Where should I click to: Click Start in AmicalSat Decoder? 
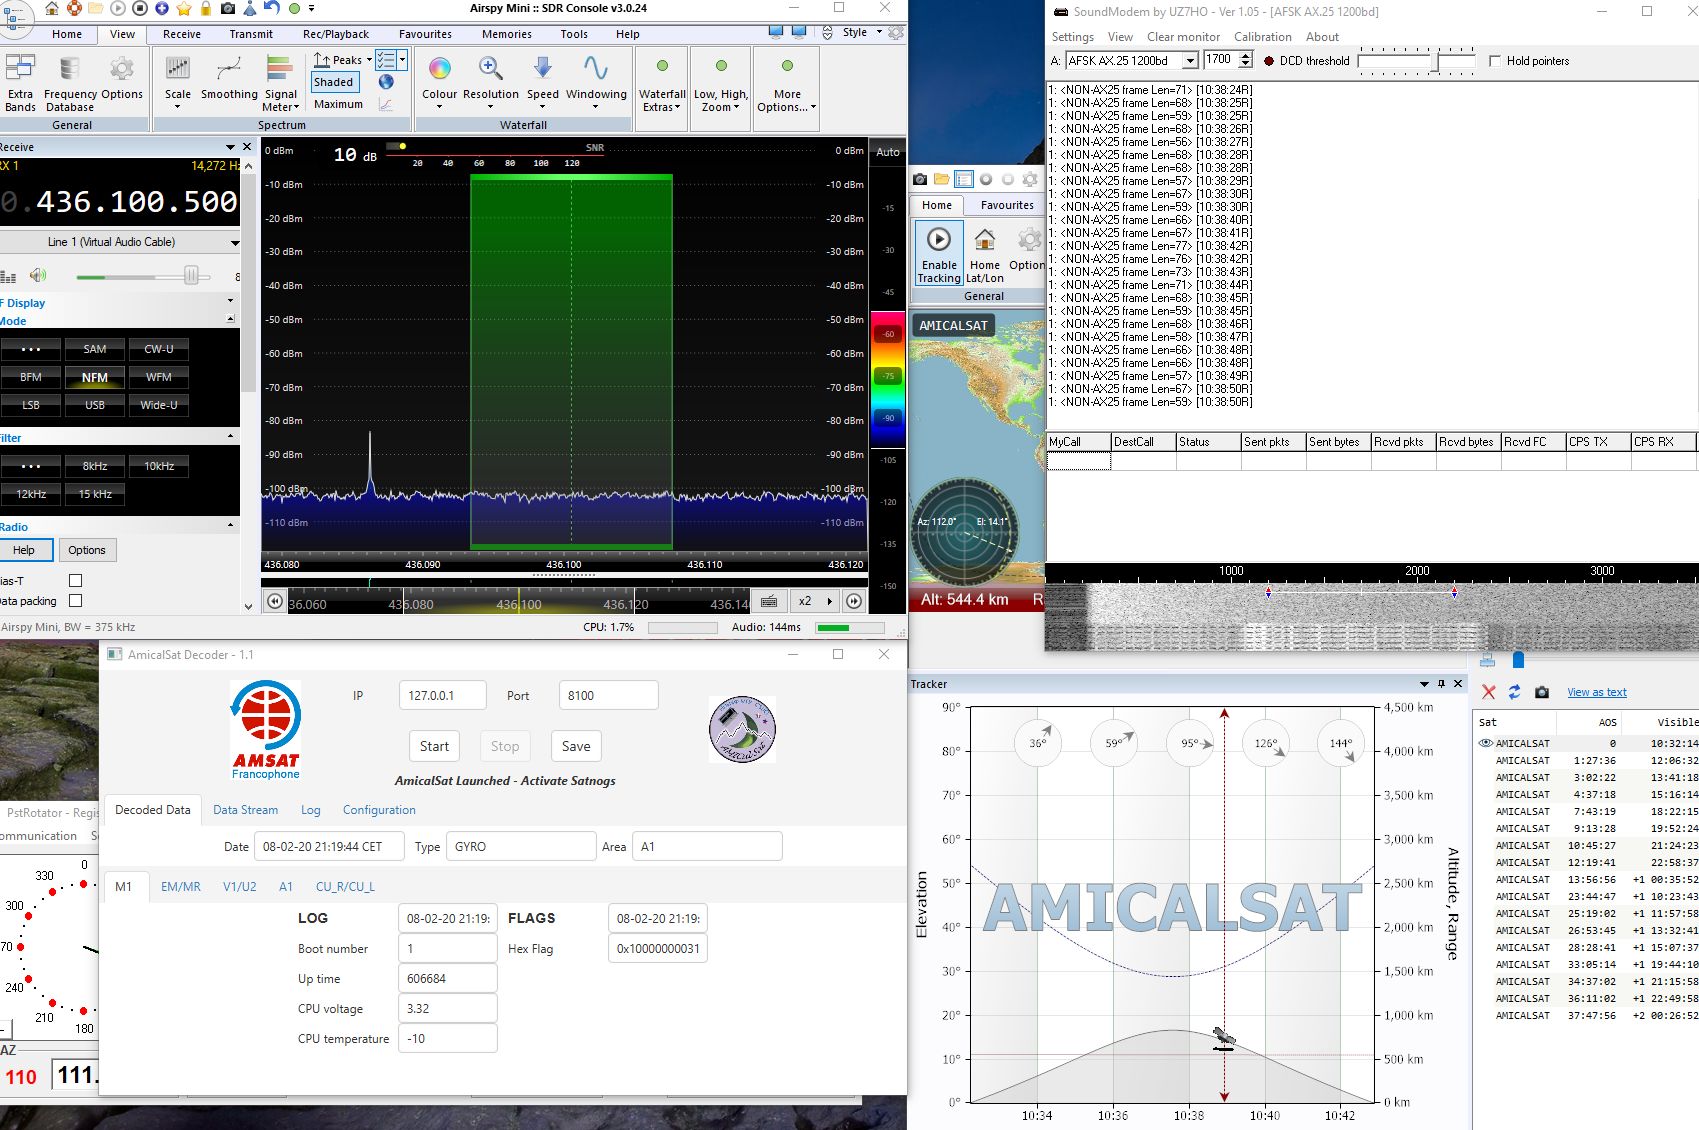pyautogui.click(x=434, y=745)
